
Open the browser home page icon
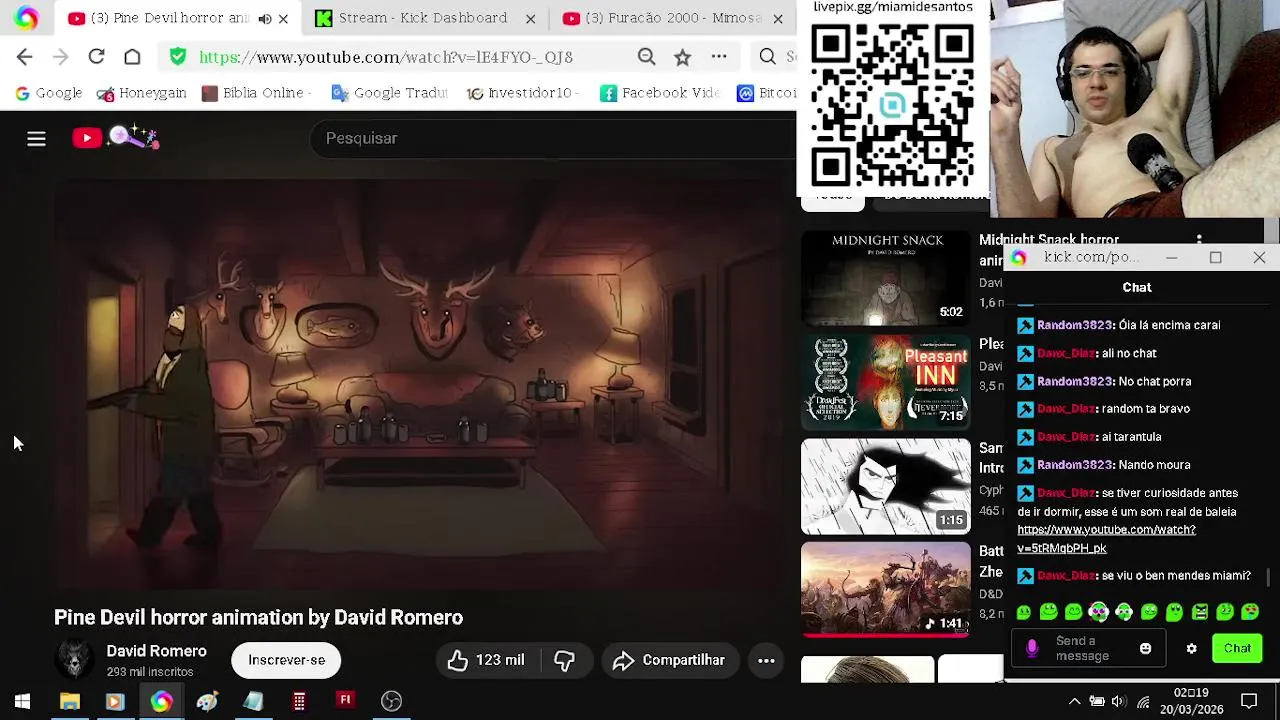pos(132,57)
